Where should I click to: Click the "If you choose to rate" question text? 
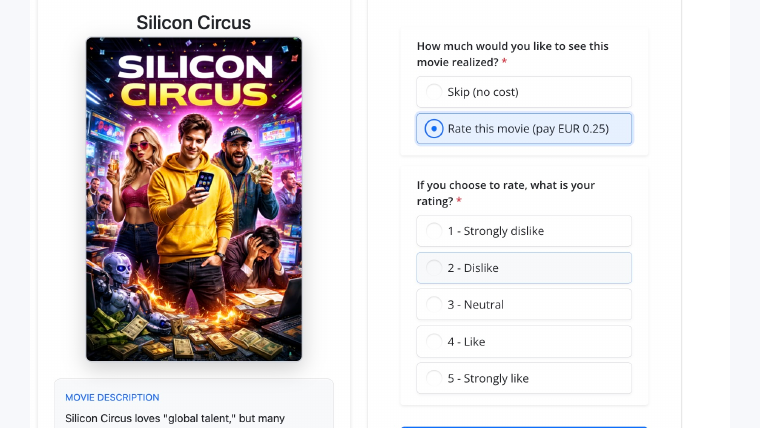506,193
